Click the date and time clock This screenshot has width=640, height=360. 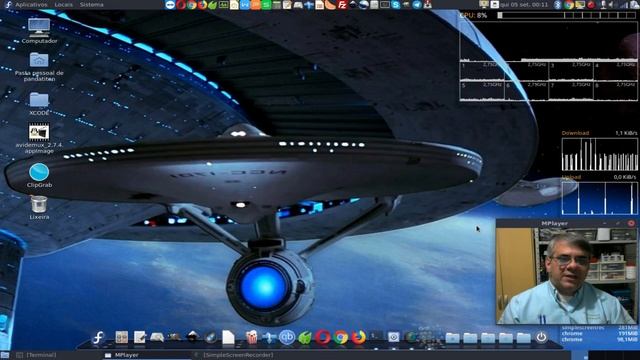pyautogui.click(x=524, y=4)
